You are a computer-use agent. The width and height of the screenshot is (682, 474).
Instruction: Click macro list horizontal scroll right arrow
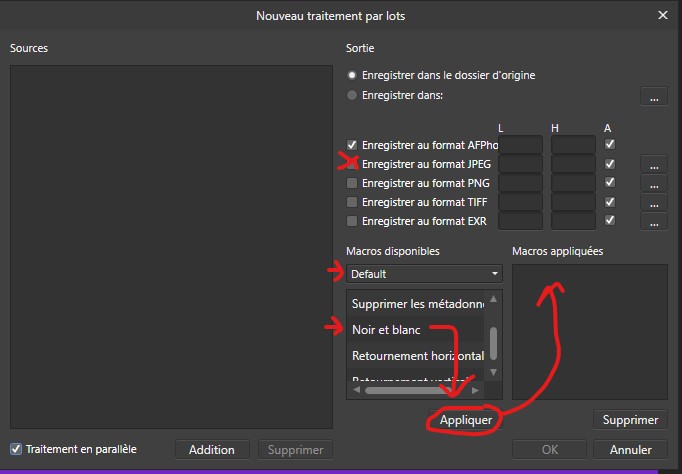tap(475, 390)
